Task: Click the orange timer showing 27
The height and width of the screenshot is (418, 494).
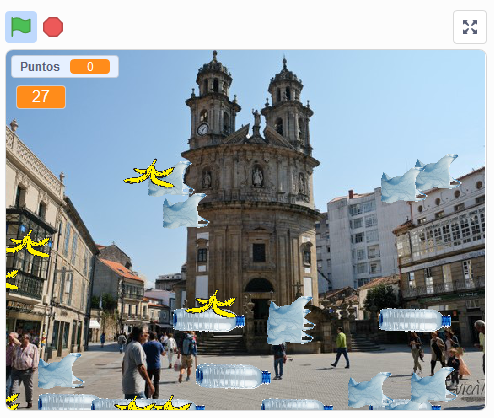Action: tap(41, 97)
